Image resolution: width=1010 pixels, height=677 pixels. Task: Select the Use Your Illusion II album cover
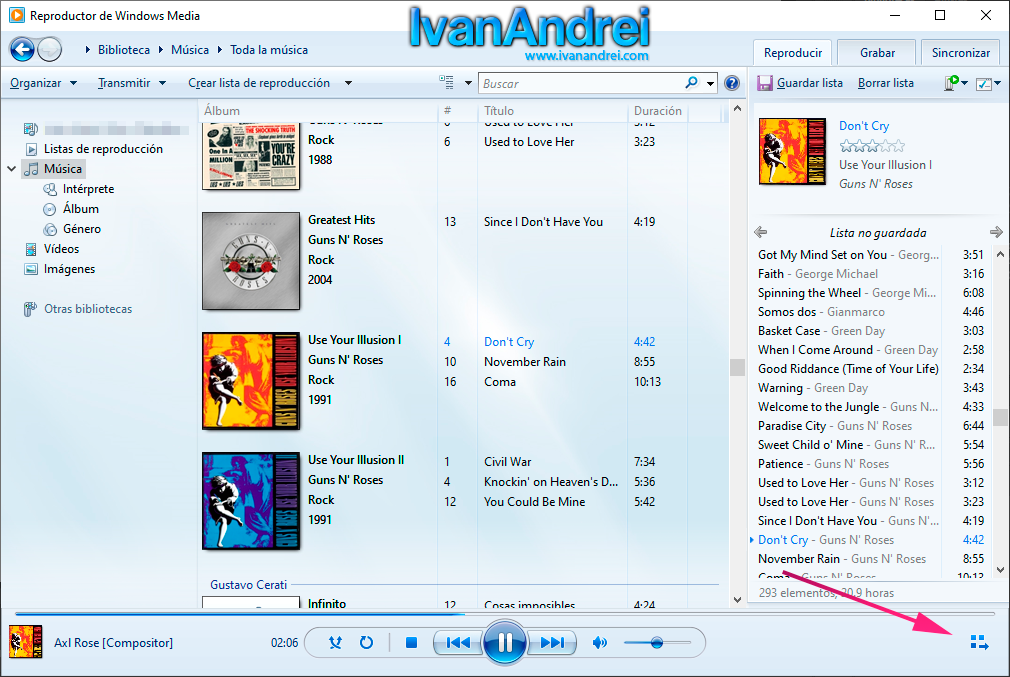click(251, 501)
